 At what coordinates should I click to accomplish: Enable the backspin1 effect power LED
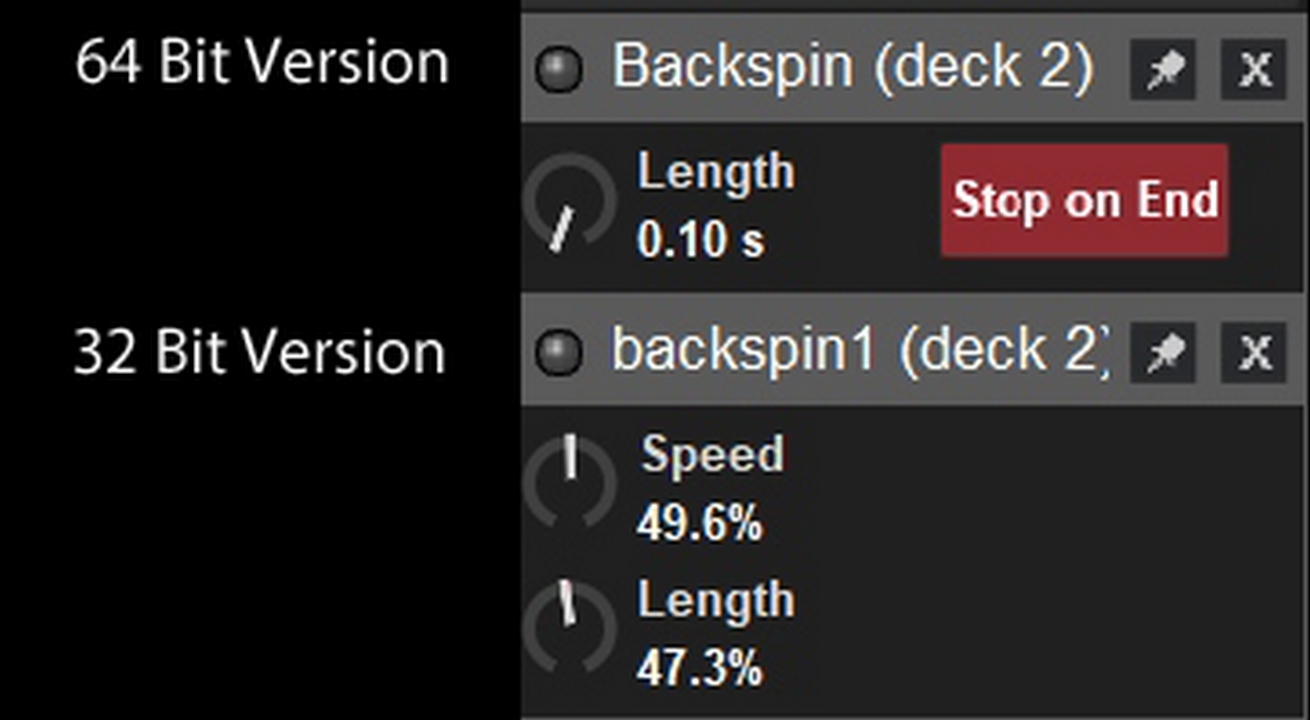[558, 351]
